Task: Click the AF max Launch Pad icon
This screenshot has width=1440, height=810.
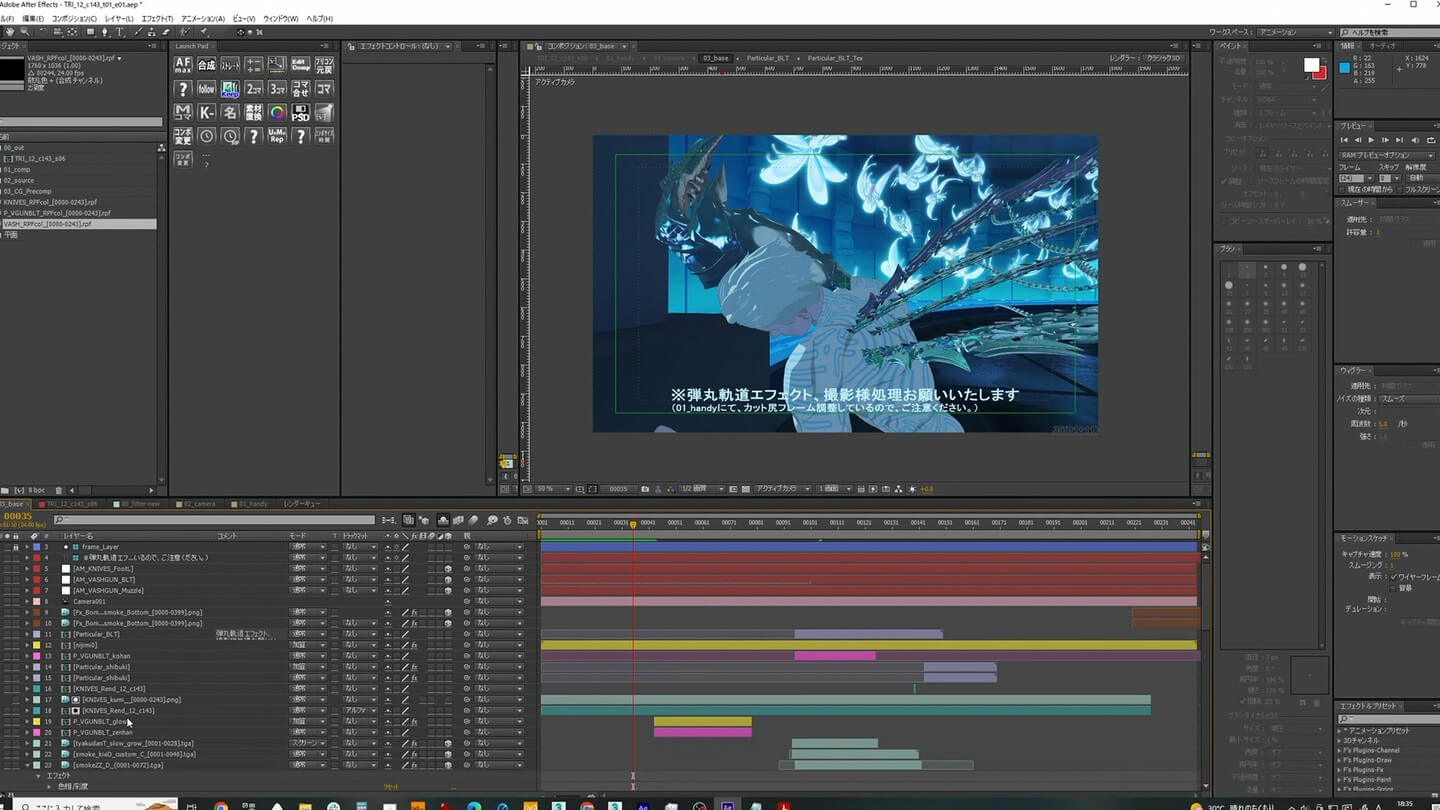Action: [183, 64]
